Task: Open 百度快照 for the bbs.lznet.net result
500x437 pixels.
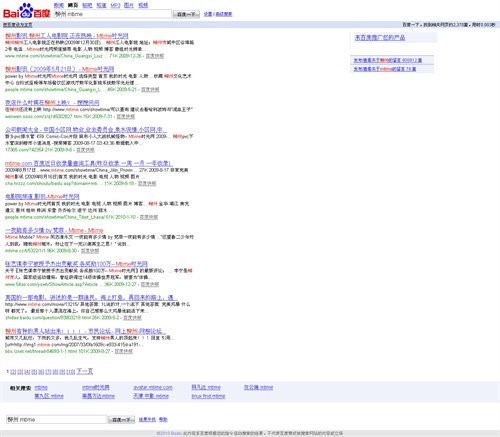Action: pos(124,351)
